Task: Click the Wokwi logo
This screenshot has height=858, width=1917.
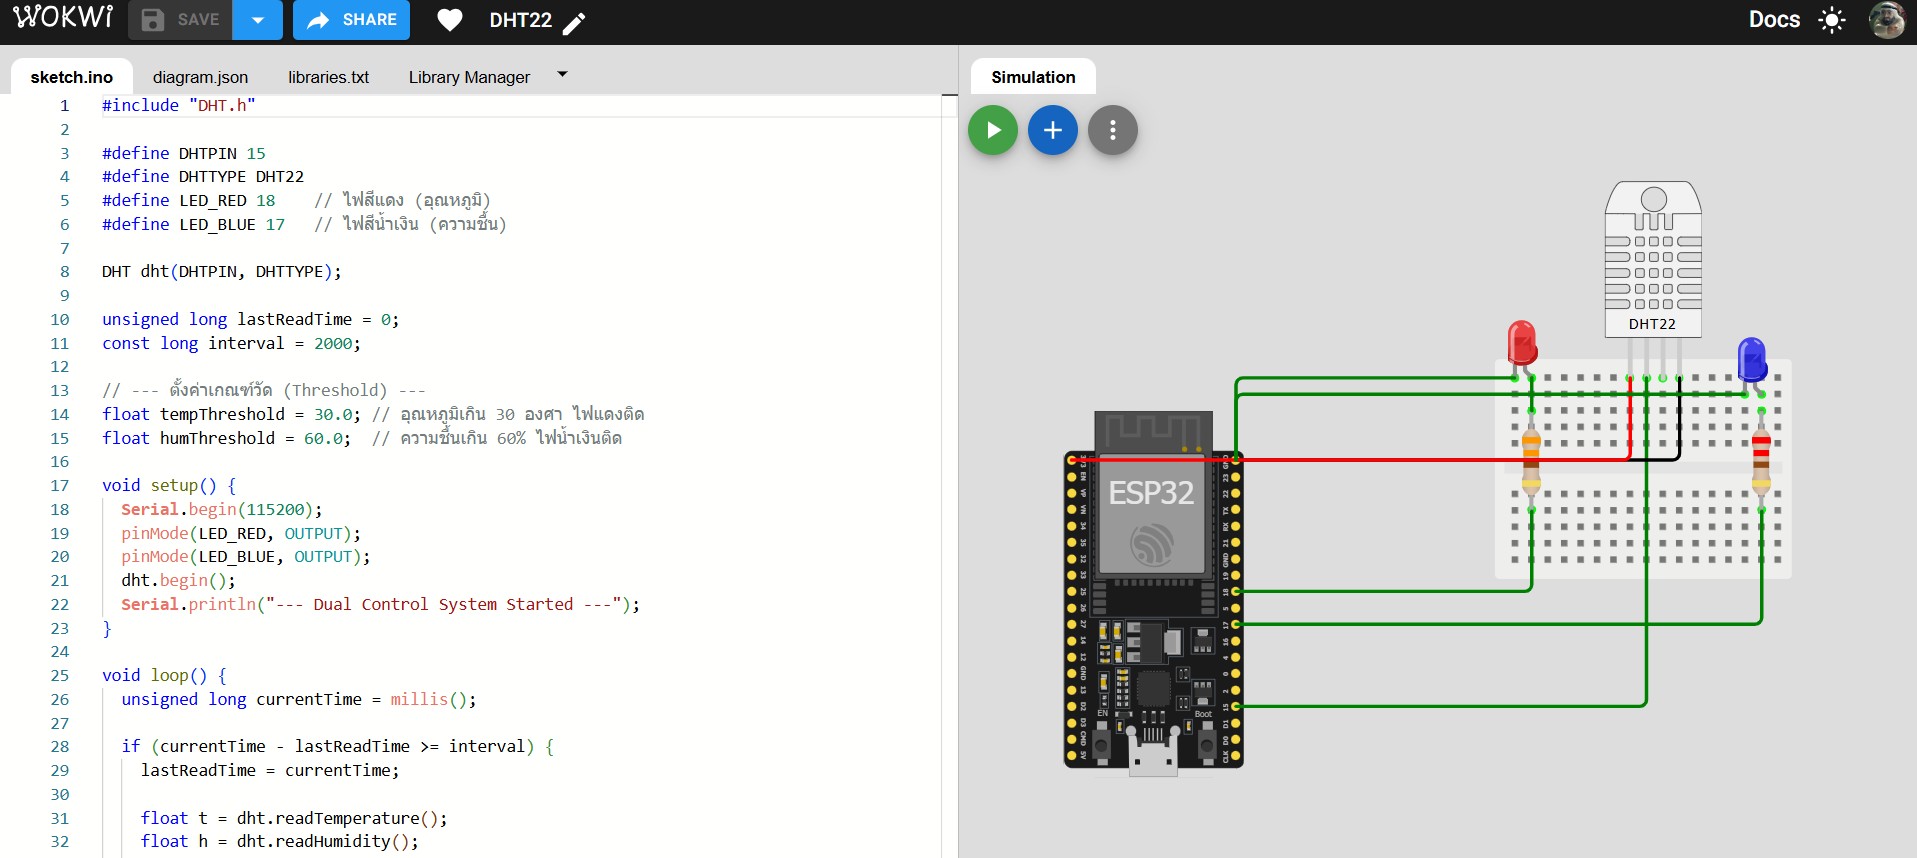Action: [x=63, y=18]
